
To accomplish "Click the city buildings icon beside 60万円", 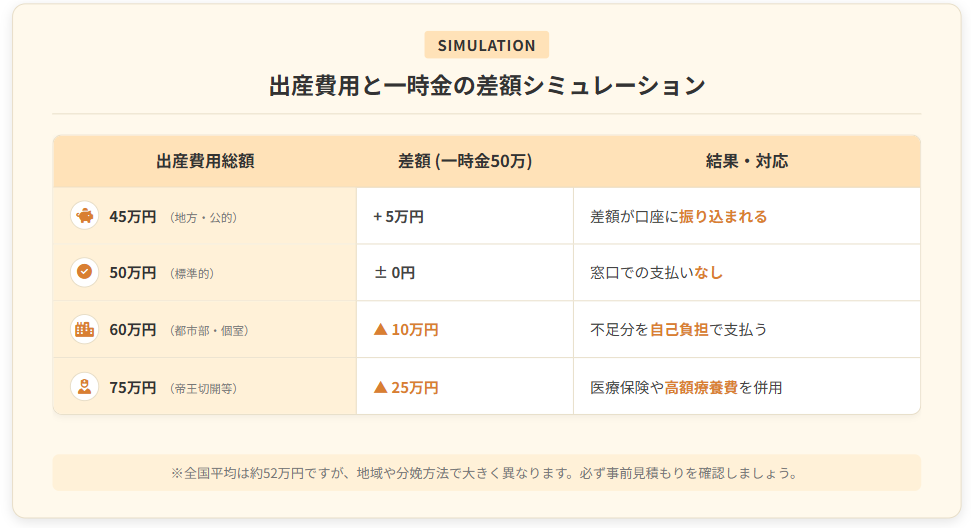I will [85, 329].
